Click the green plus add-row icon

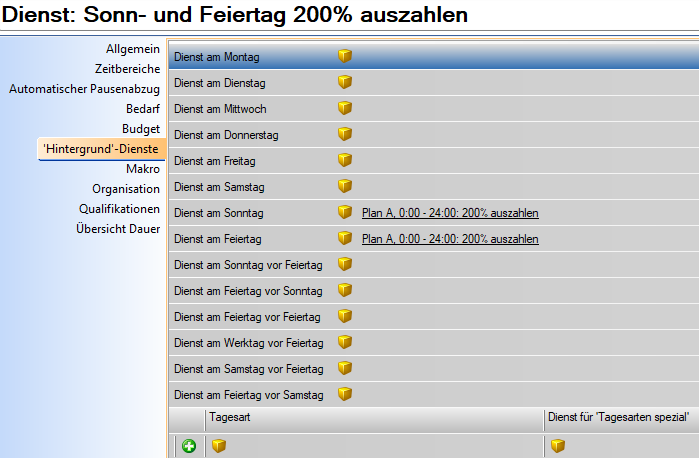click(189, 446)
